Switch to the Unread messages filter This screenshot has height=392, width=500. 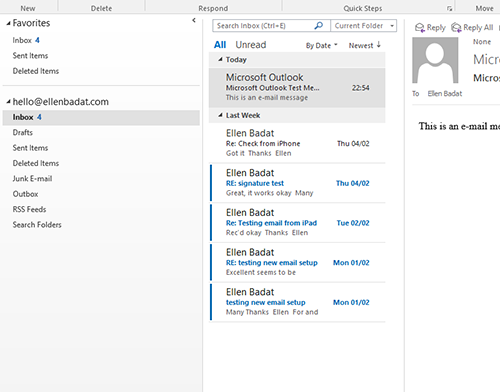point(251,45)
